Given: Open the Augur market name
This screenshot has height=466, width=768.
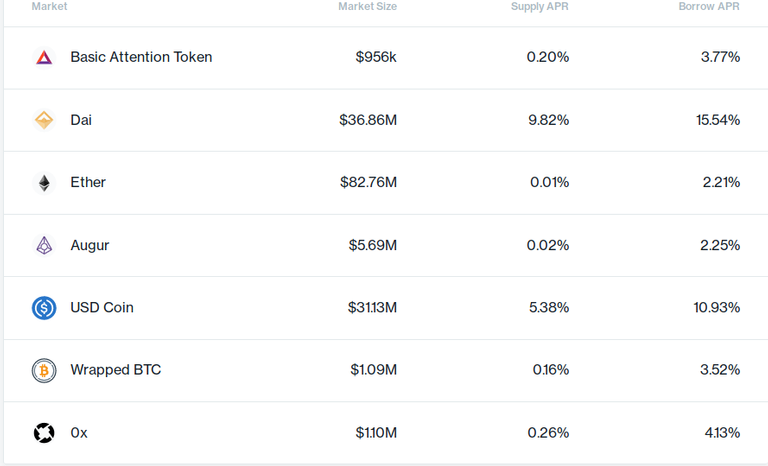Looking at the screenshot, I should (90, 245).
